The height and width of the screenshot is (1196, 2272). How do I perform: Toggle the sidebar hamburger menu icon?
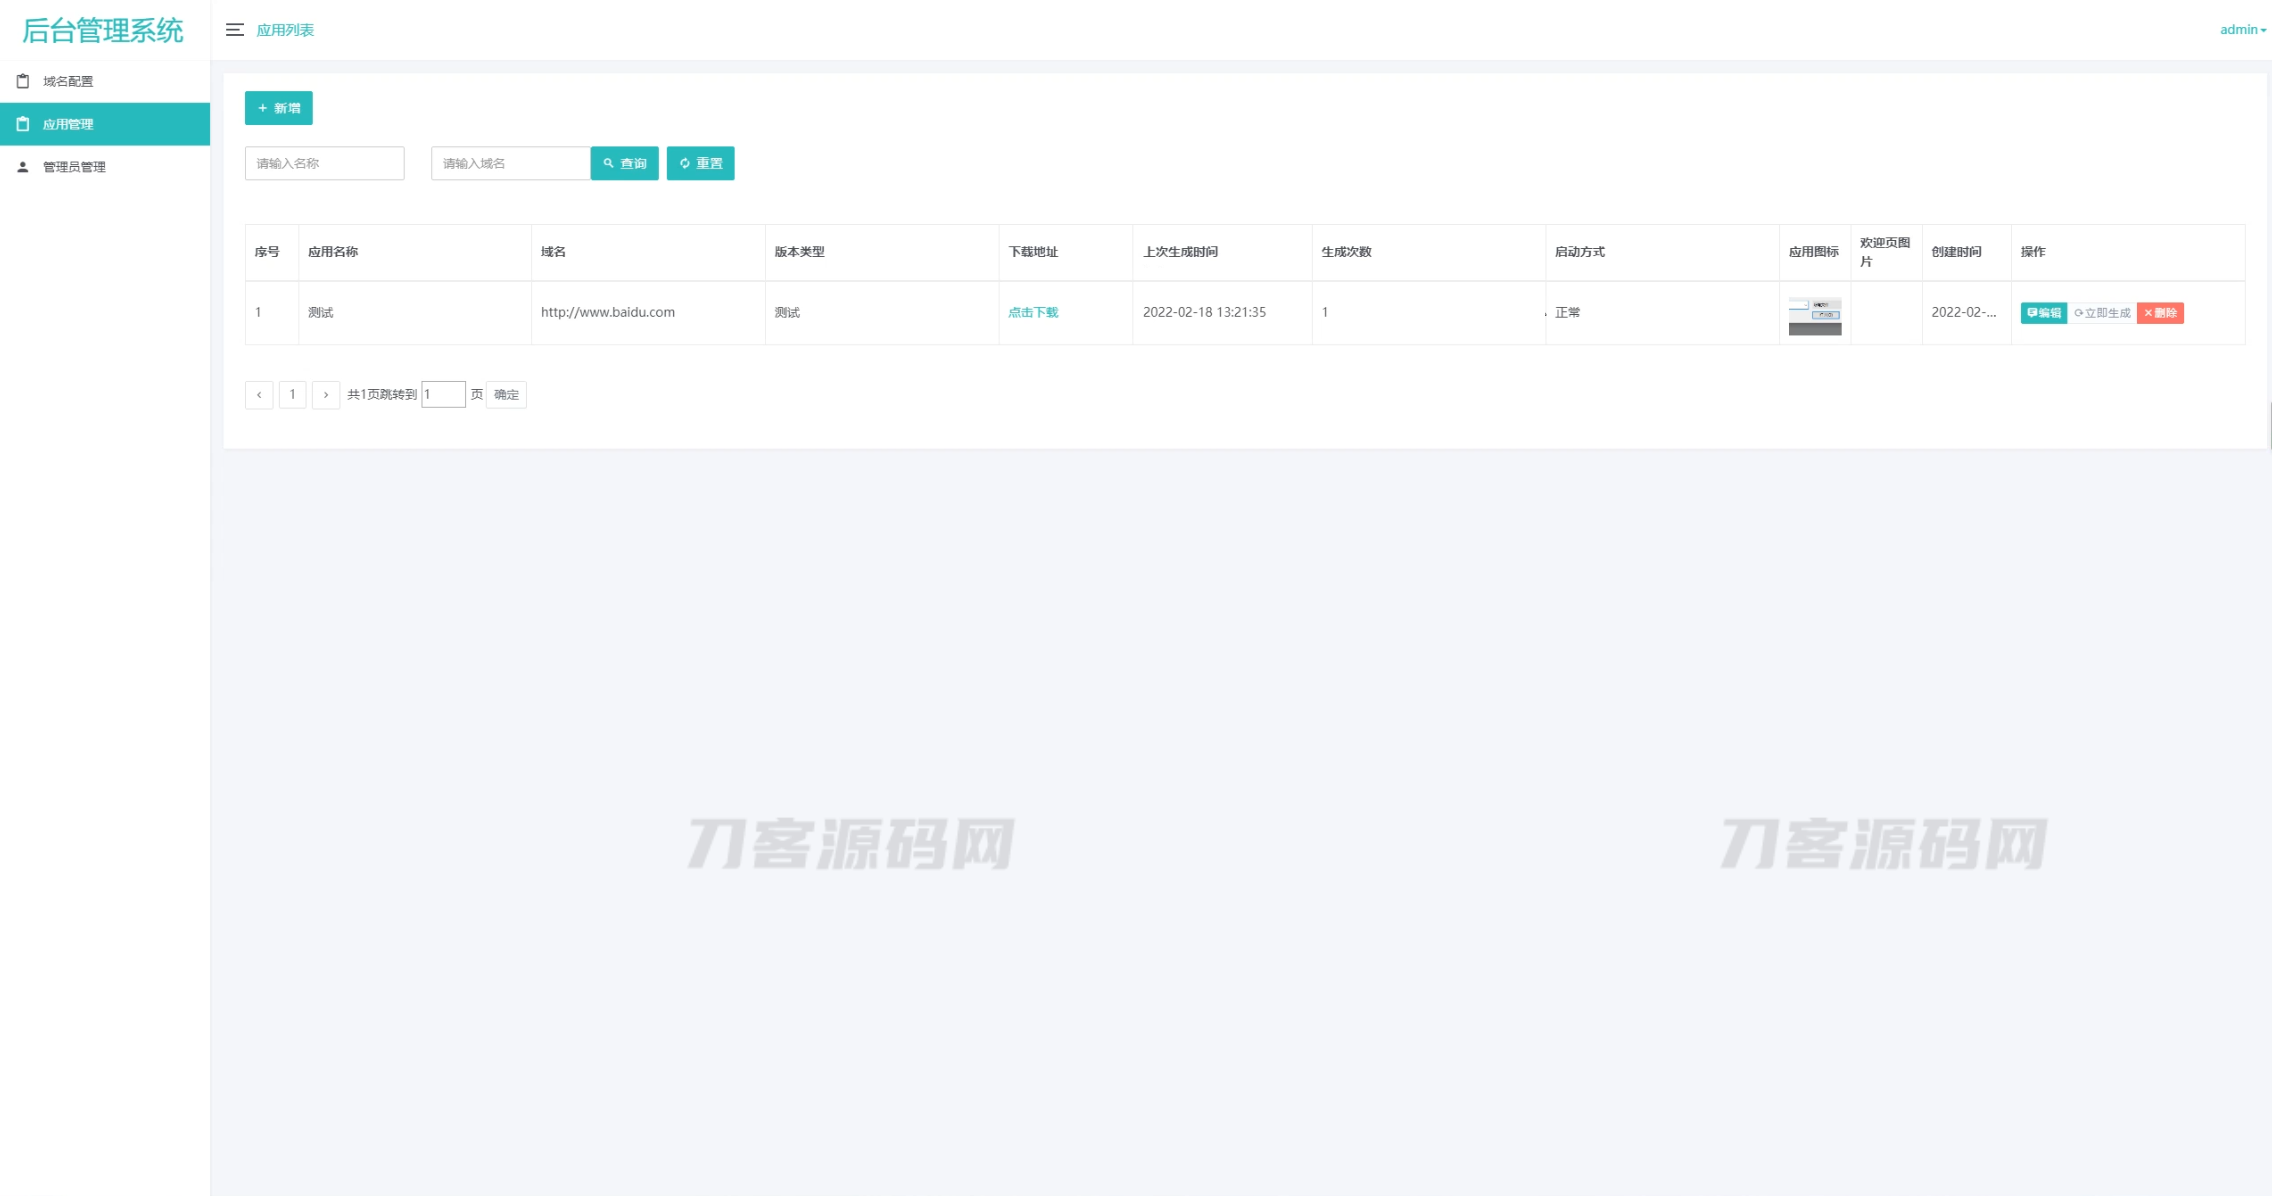[x=235, y=30]
